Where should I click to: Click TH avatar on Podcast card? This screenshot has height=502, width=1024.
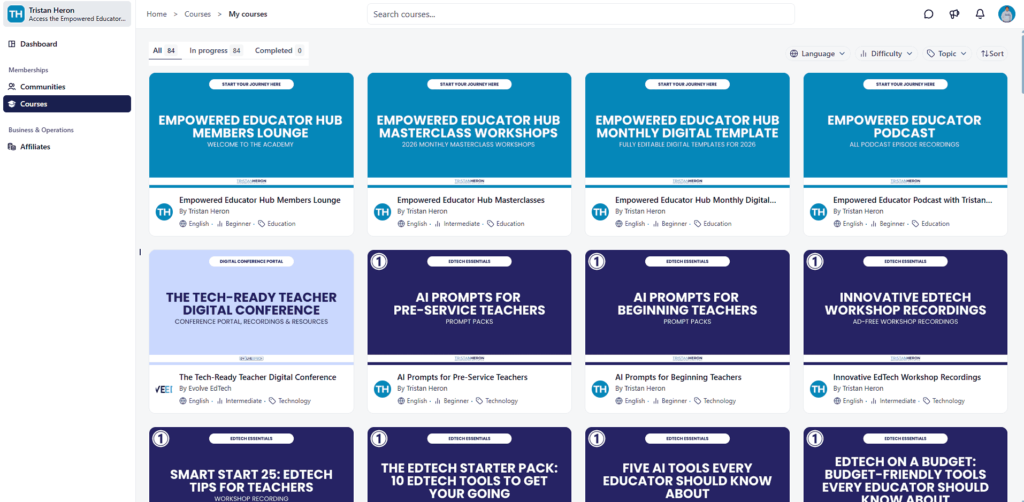[818, 212]
